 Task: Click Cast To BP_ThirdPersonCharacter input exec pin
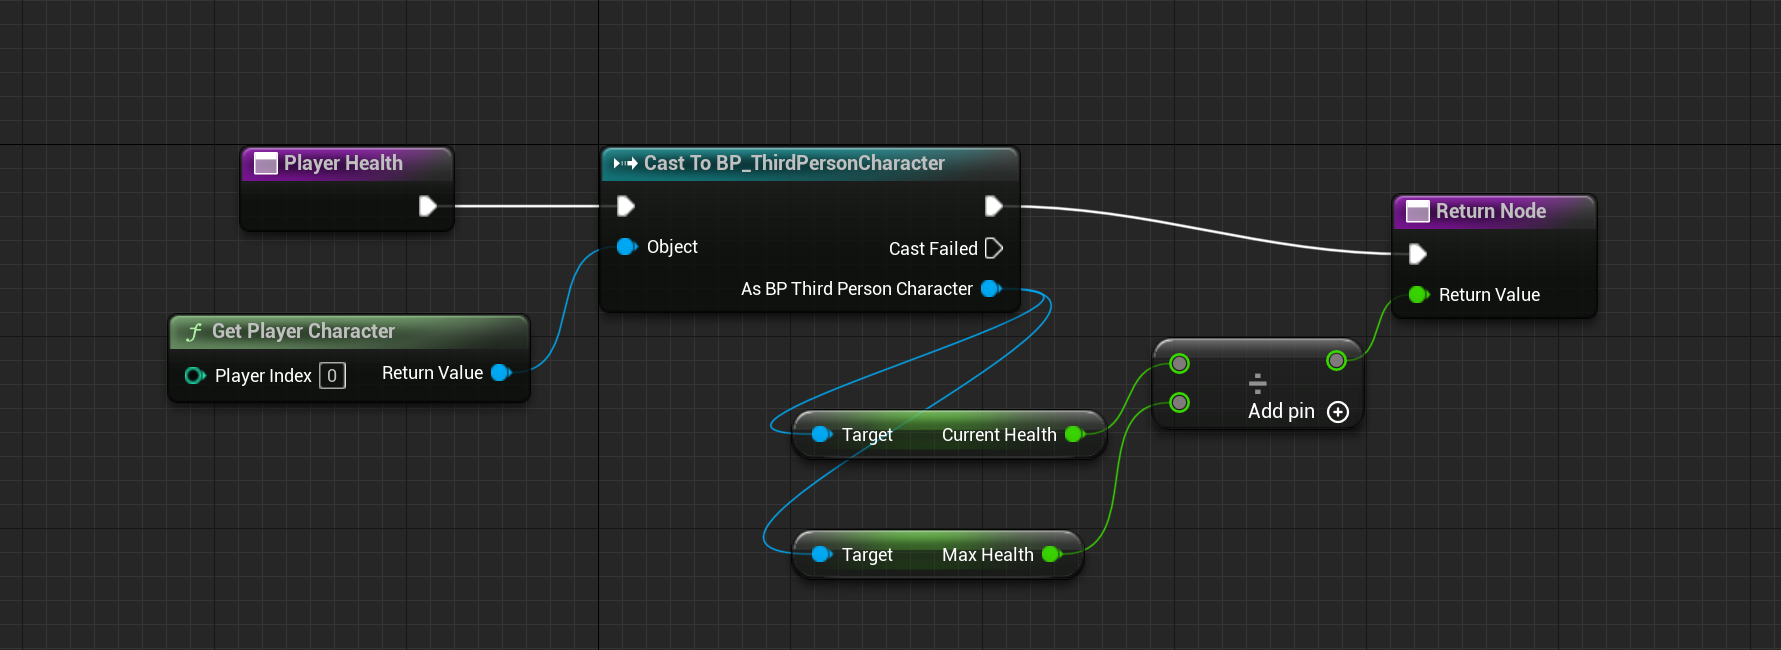pyautogui.click(x=625, y=206)
